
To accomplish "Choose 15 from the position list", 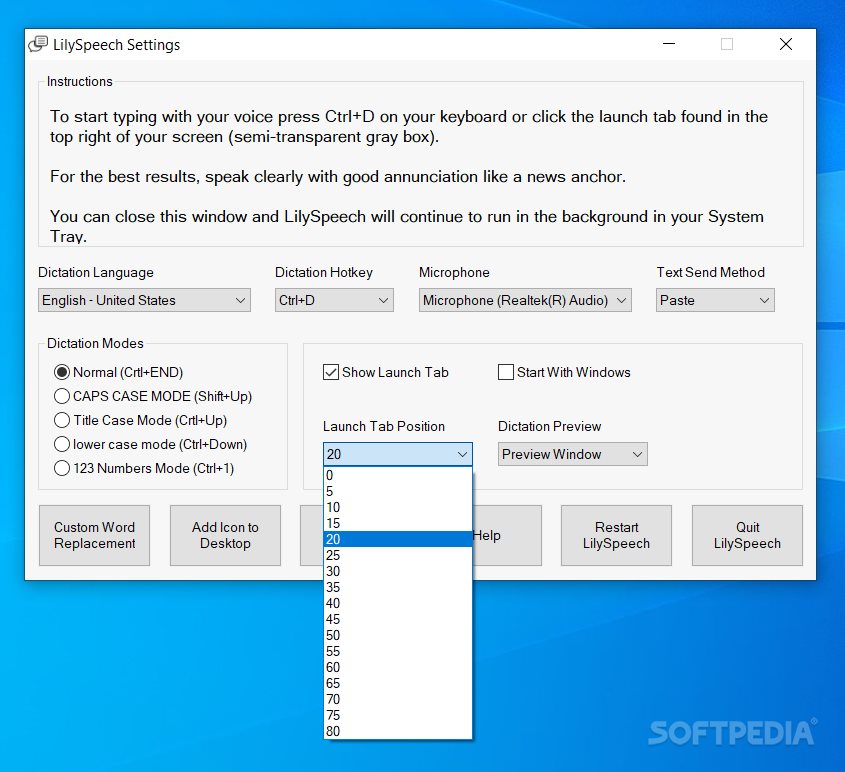I will tap(398, 523).
